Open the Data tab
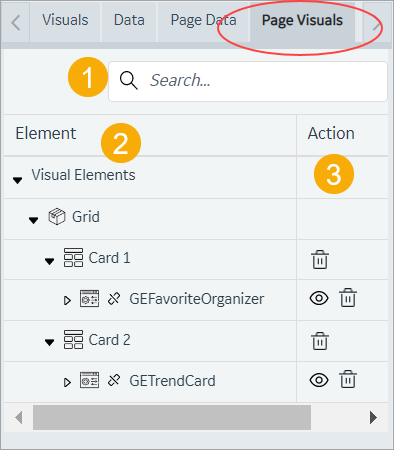394x450 pixels. tap(129, 20)
